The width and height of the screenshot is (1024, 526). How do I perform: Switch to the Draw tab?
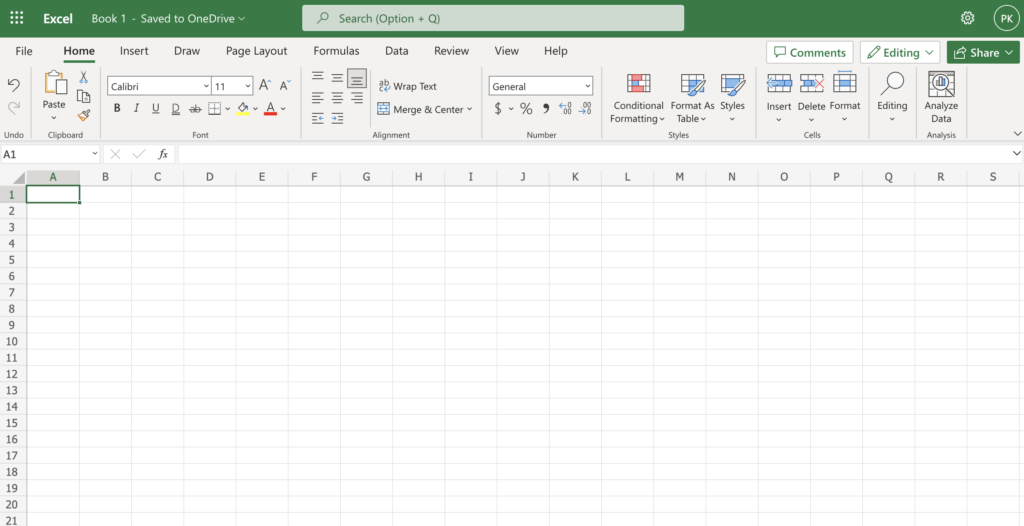[x=187, y=51]
